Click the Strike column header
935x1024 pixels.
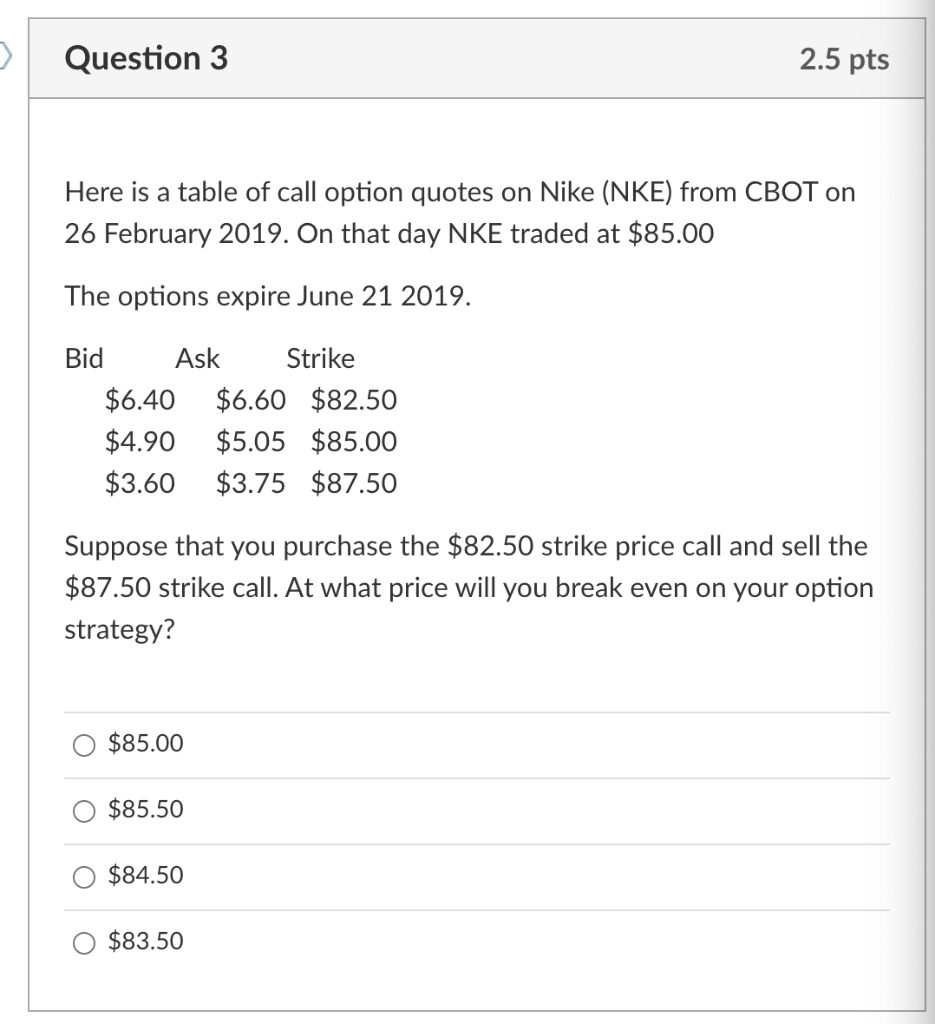pos(321,359)
